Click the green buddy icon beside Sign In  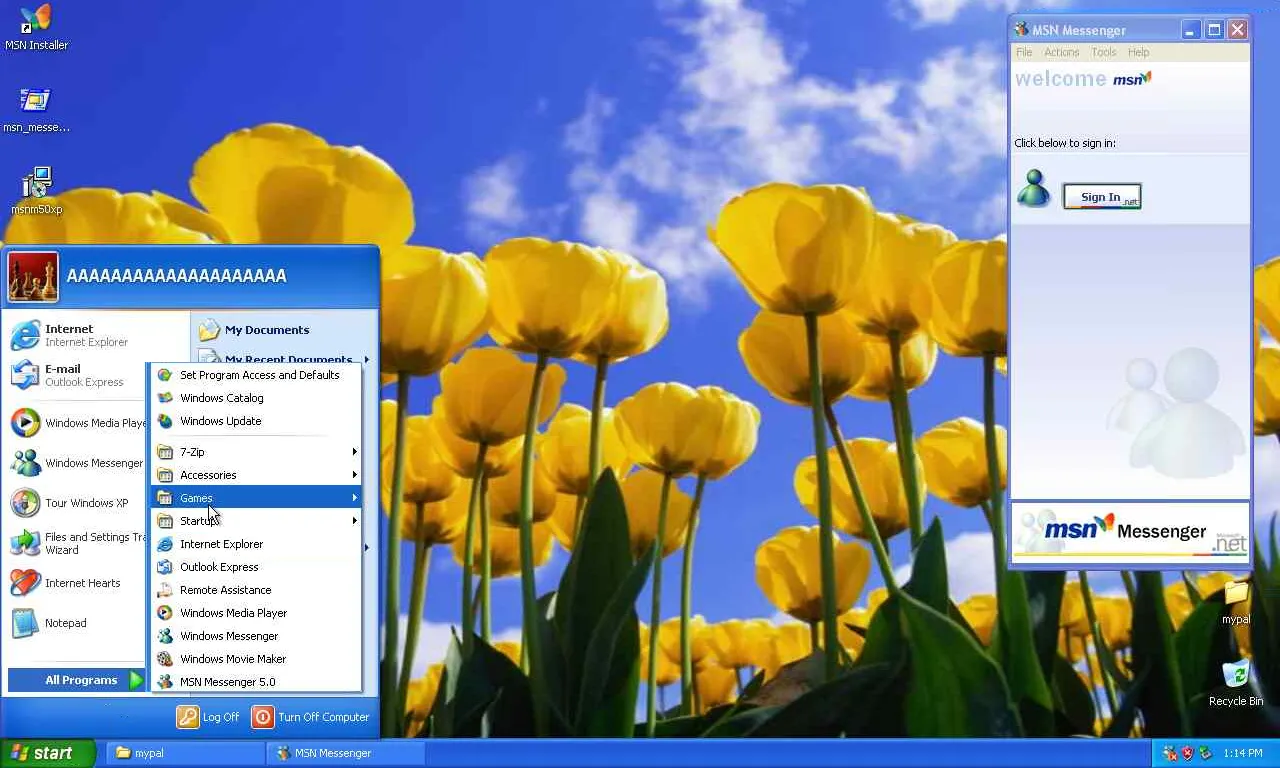click(x=1033, y=188)
